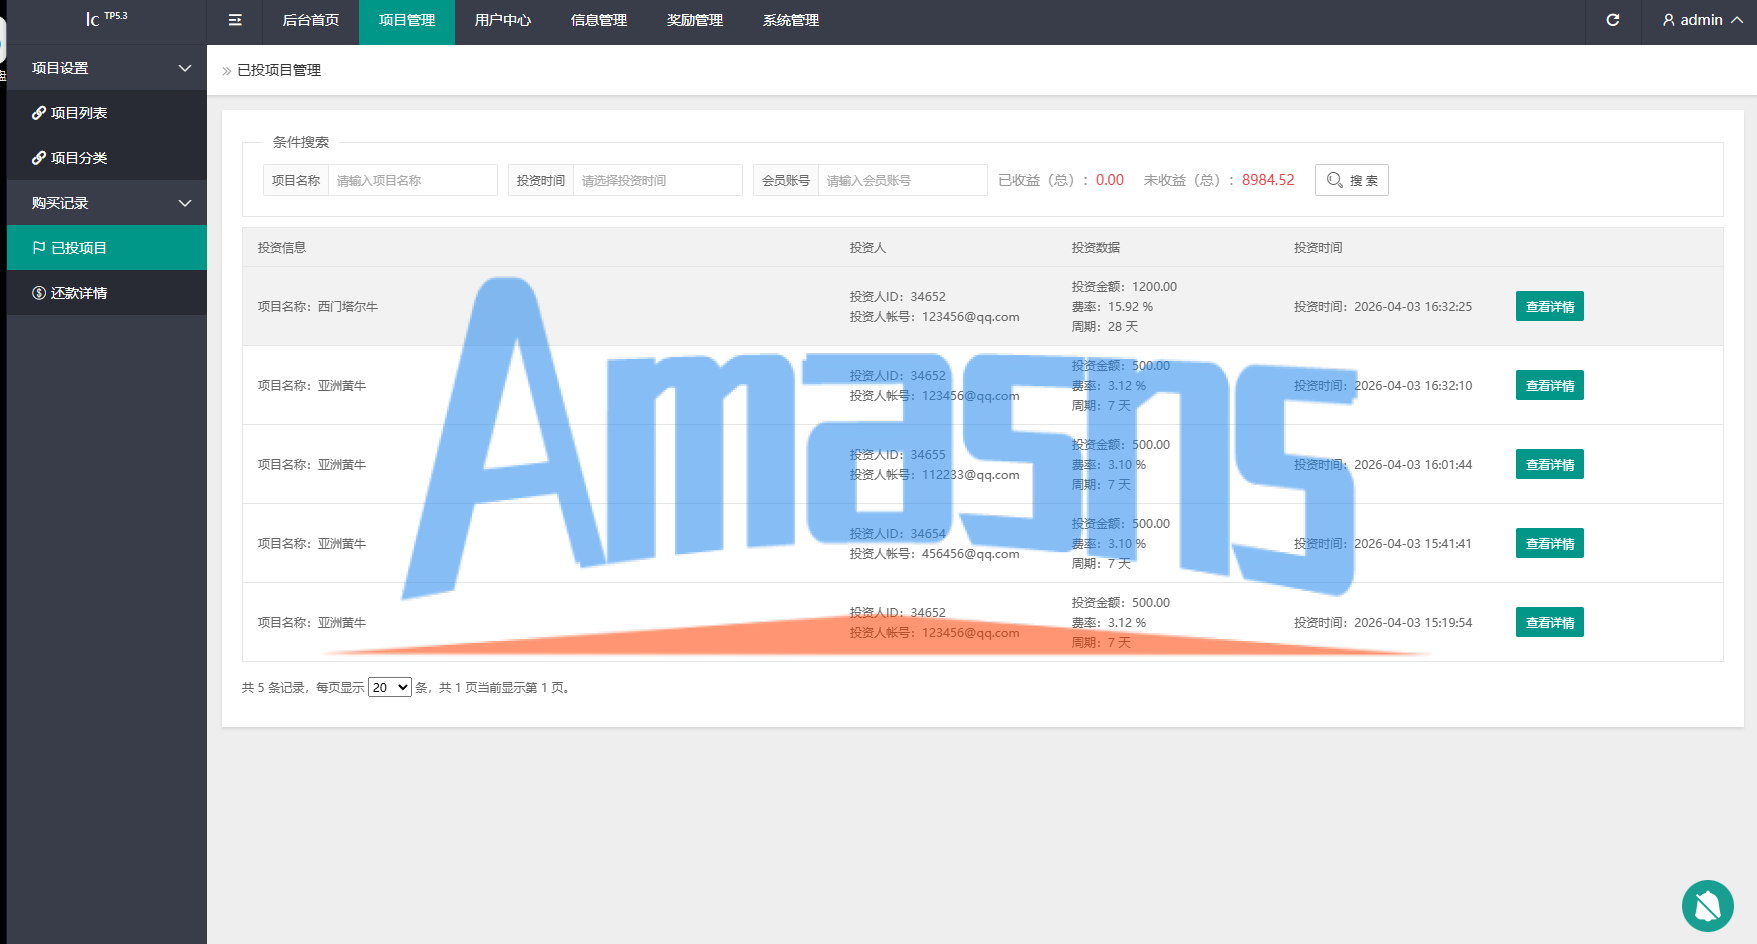Click the refresh icon in top bar
This screenshot has height=944, width=1757.
click(1613, 20)
